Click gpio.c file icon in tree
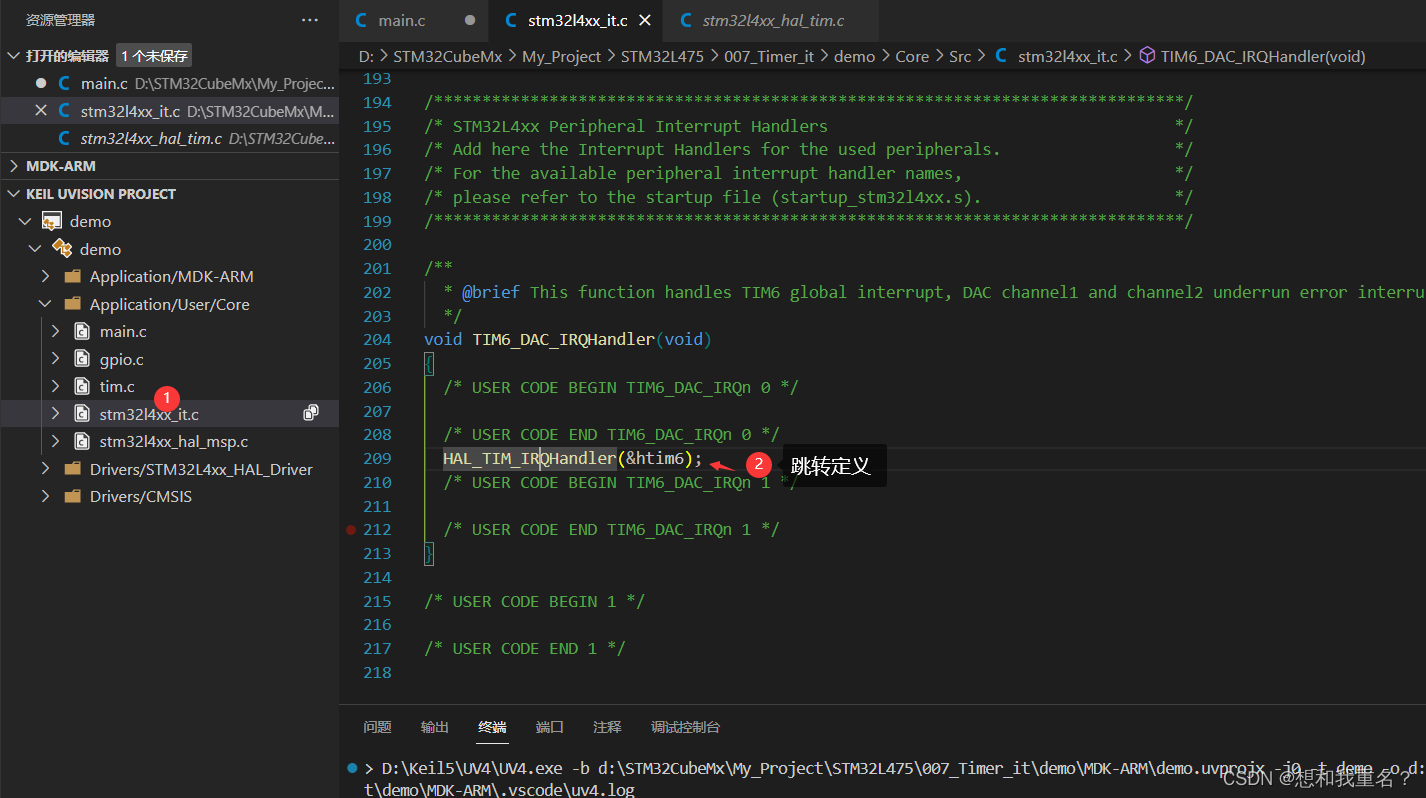 pos(83,359)
